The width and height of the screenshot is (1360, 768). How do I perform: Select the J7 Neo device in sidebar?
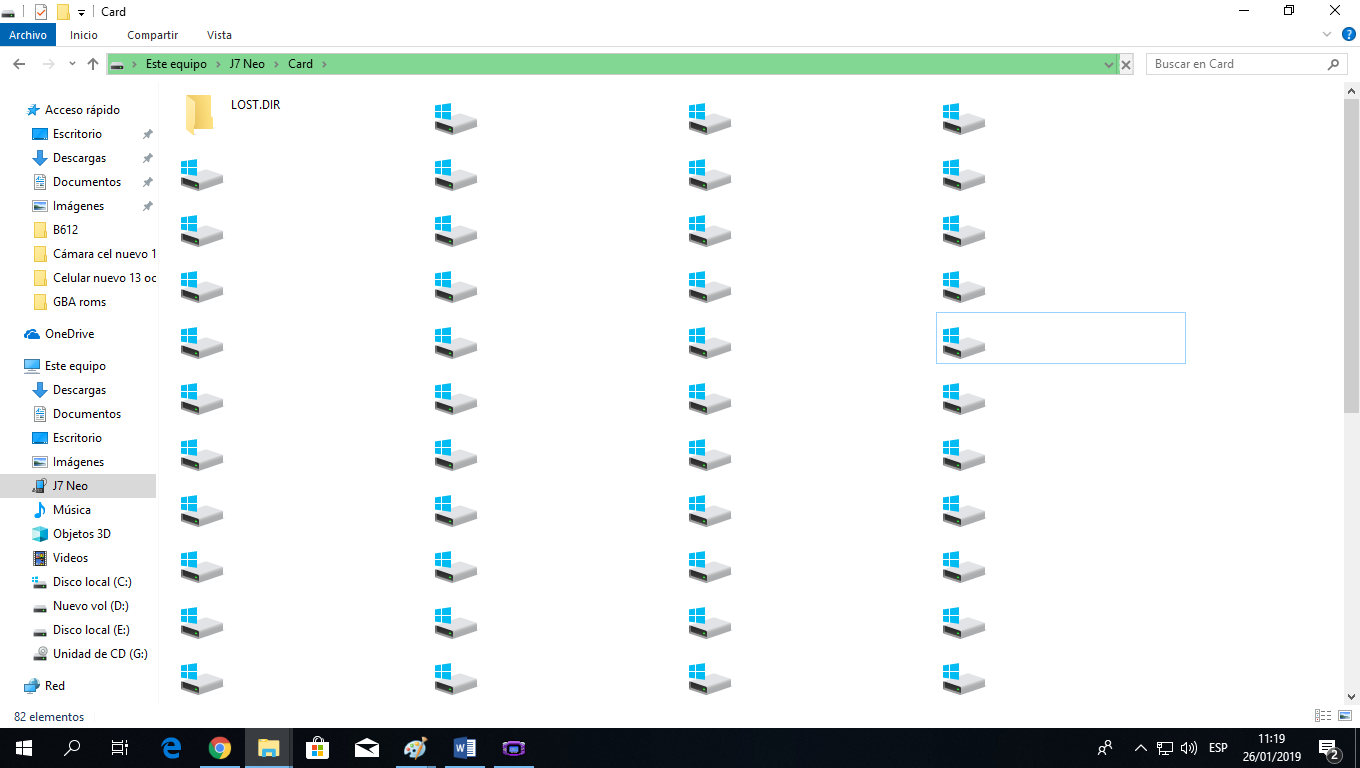[70, 486]
